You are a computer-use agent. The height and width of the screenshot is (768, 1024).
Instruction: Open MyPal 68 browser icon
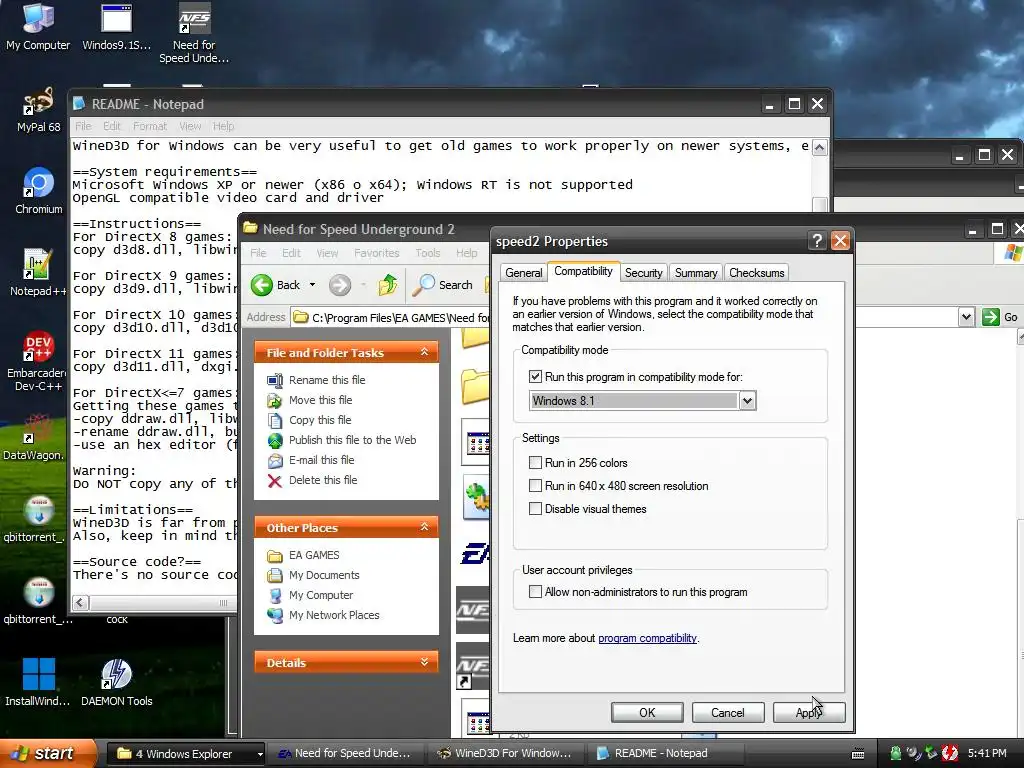[x=38, y=109]
